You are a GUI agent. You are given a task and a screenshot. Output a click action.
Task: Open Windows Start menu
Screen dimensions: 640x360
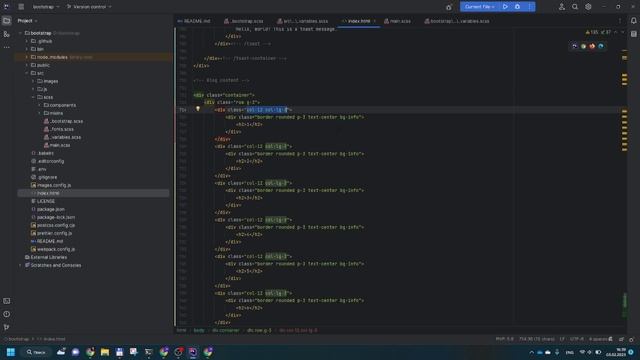(x=11, y=352)
